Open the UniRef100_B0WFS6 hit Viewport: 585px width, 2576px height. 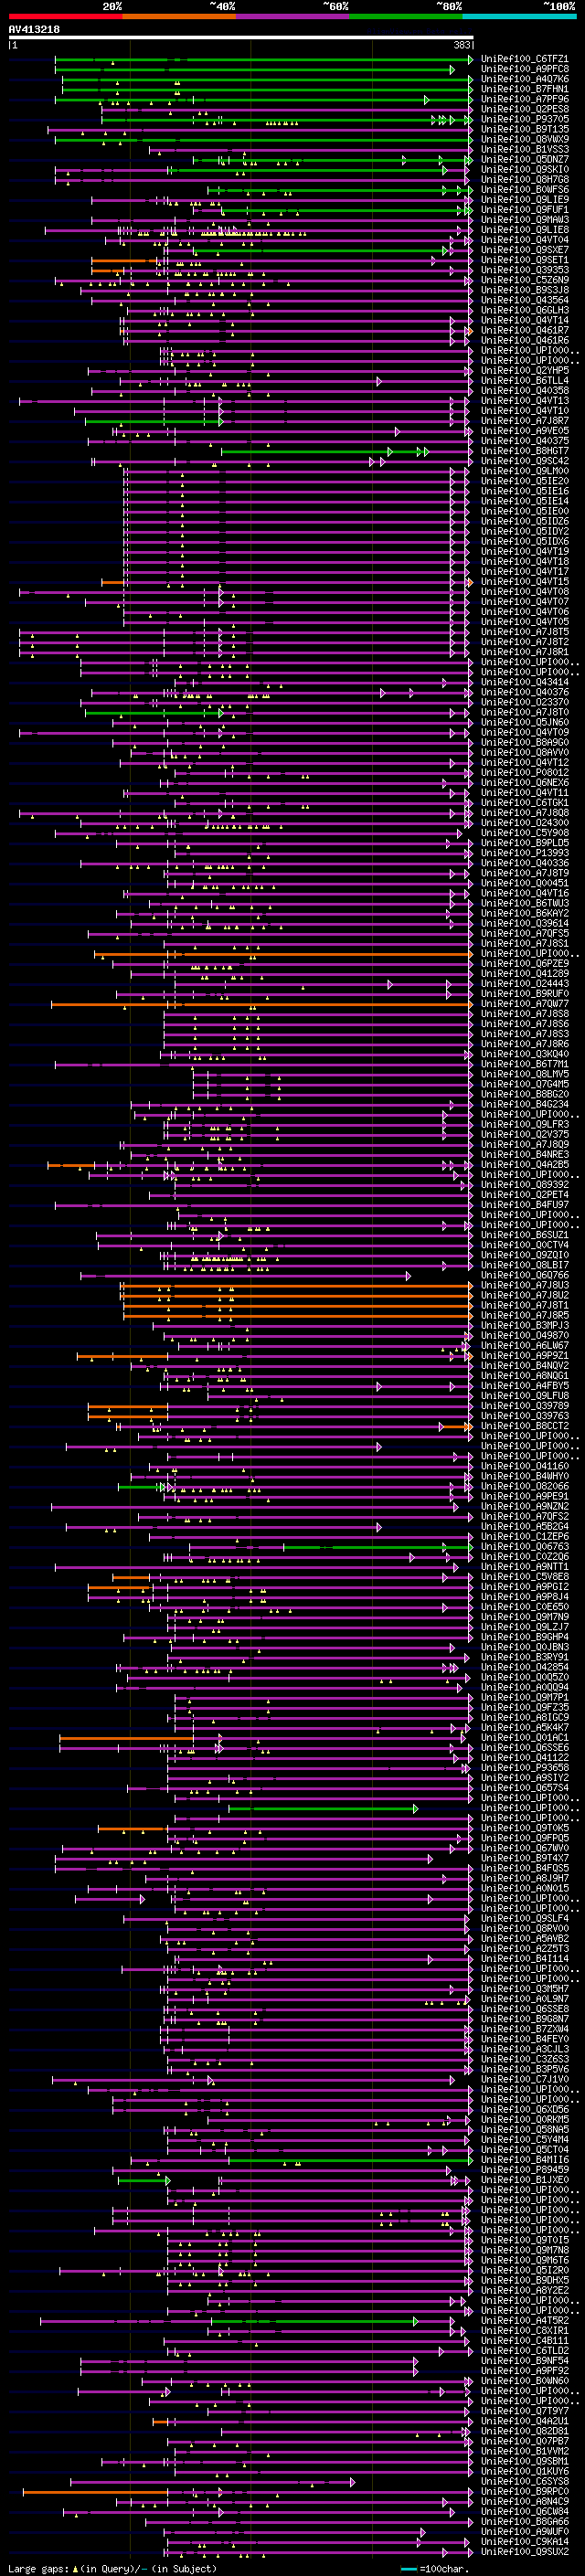525,189
